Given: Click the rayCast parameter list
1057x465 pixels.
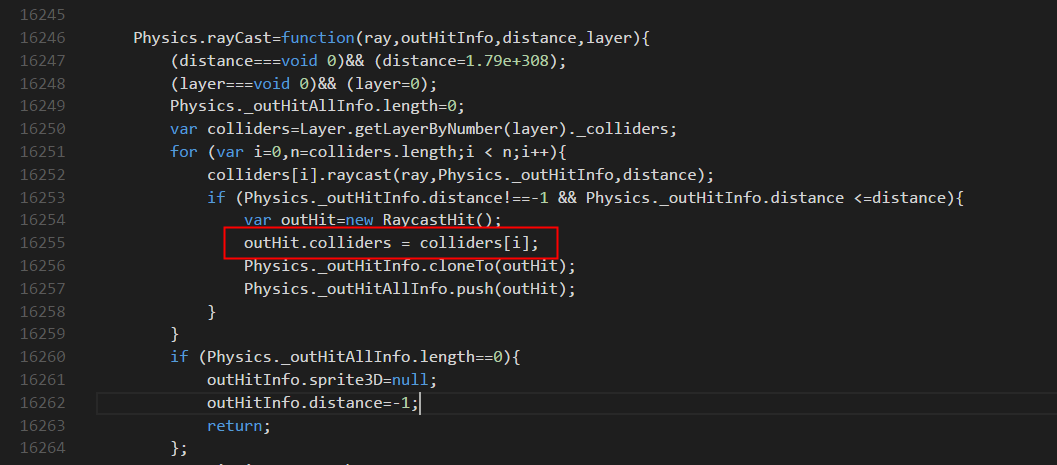Looking at the screenshot, I should pos(498,38).
